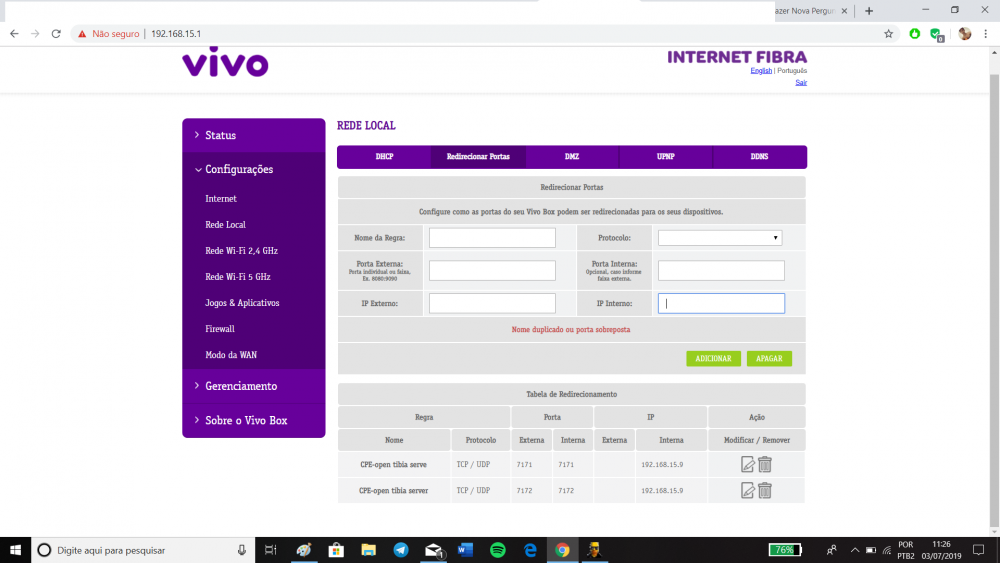Open the UPNP tab
This screenshot has width=1000, height=563.
[665, 157]
